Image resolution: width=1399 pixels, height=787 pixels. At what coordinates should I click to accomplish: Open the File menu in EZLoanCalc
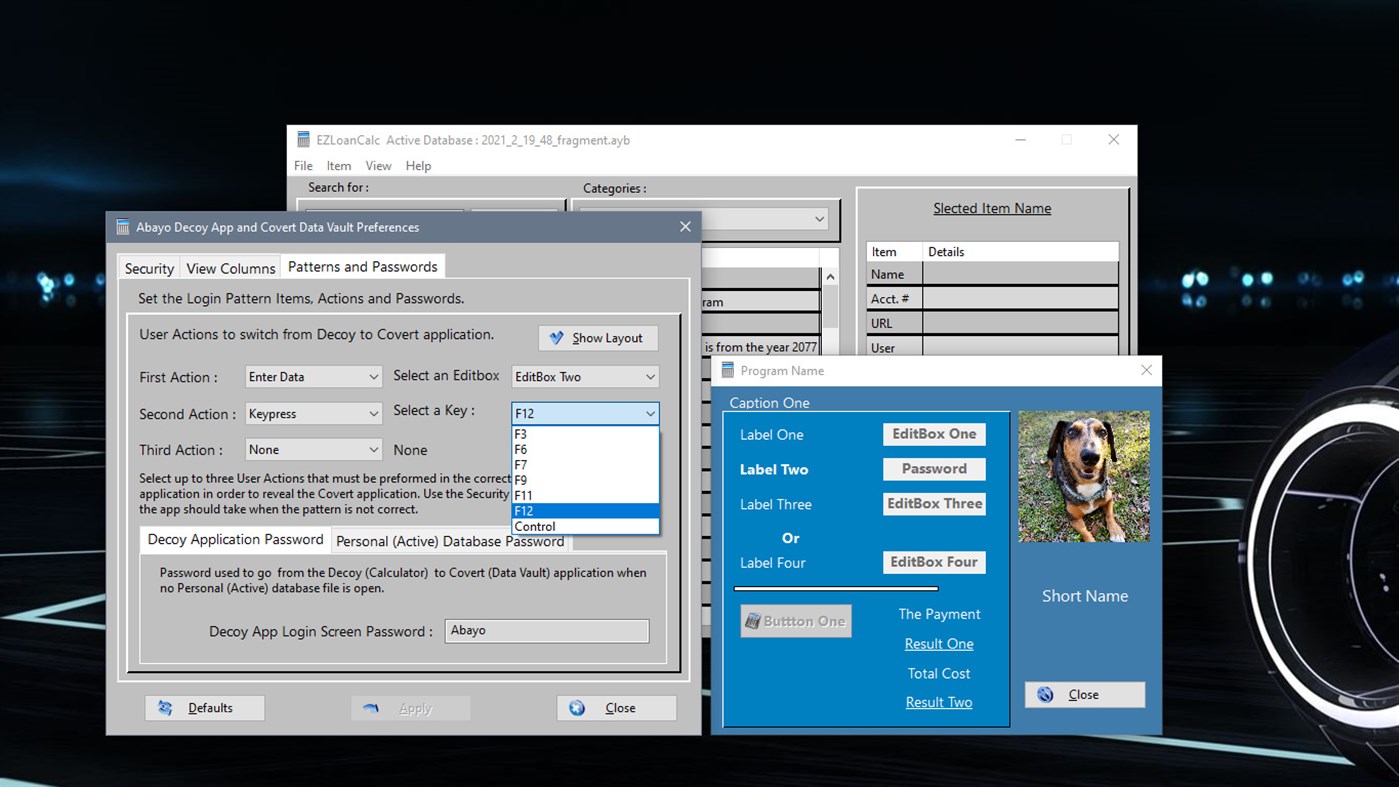point(302,166)
